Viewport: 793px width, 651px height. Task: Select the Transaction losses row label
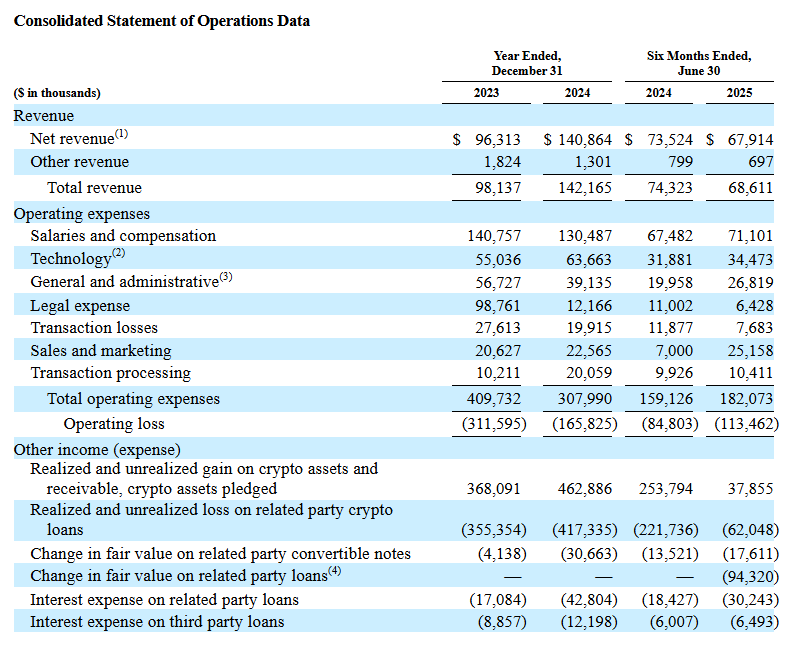point(94,328)
